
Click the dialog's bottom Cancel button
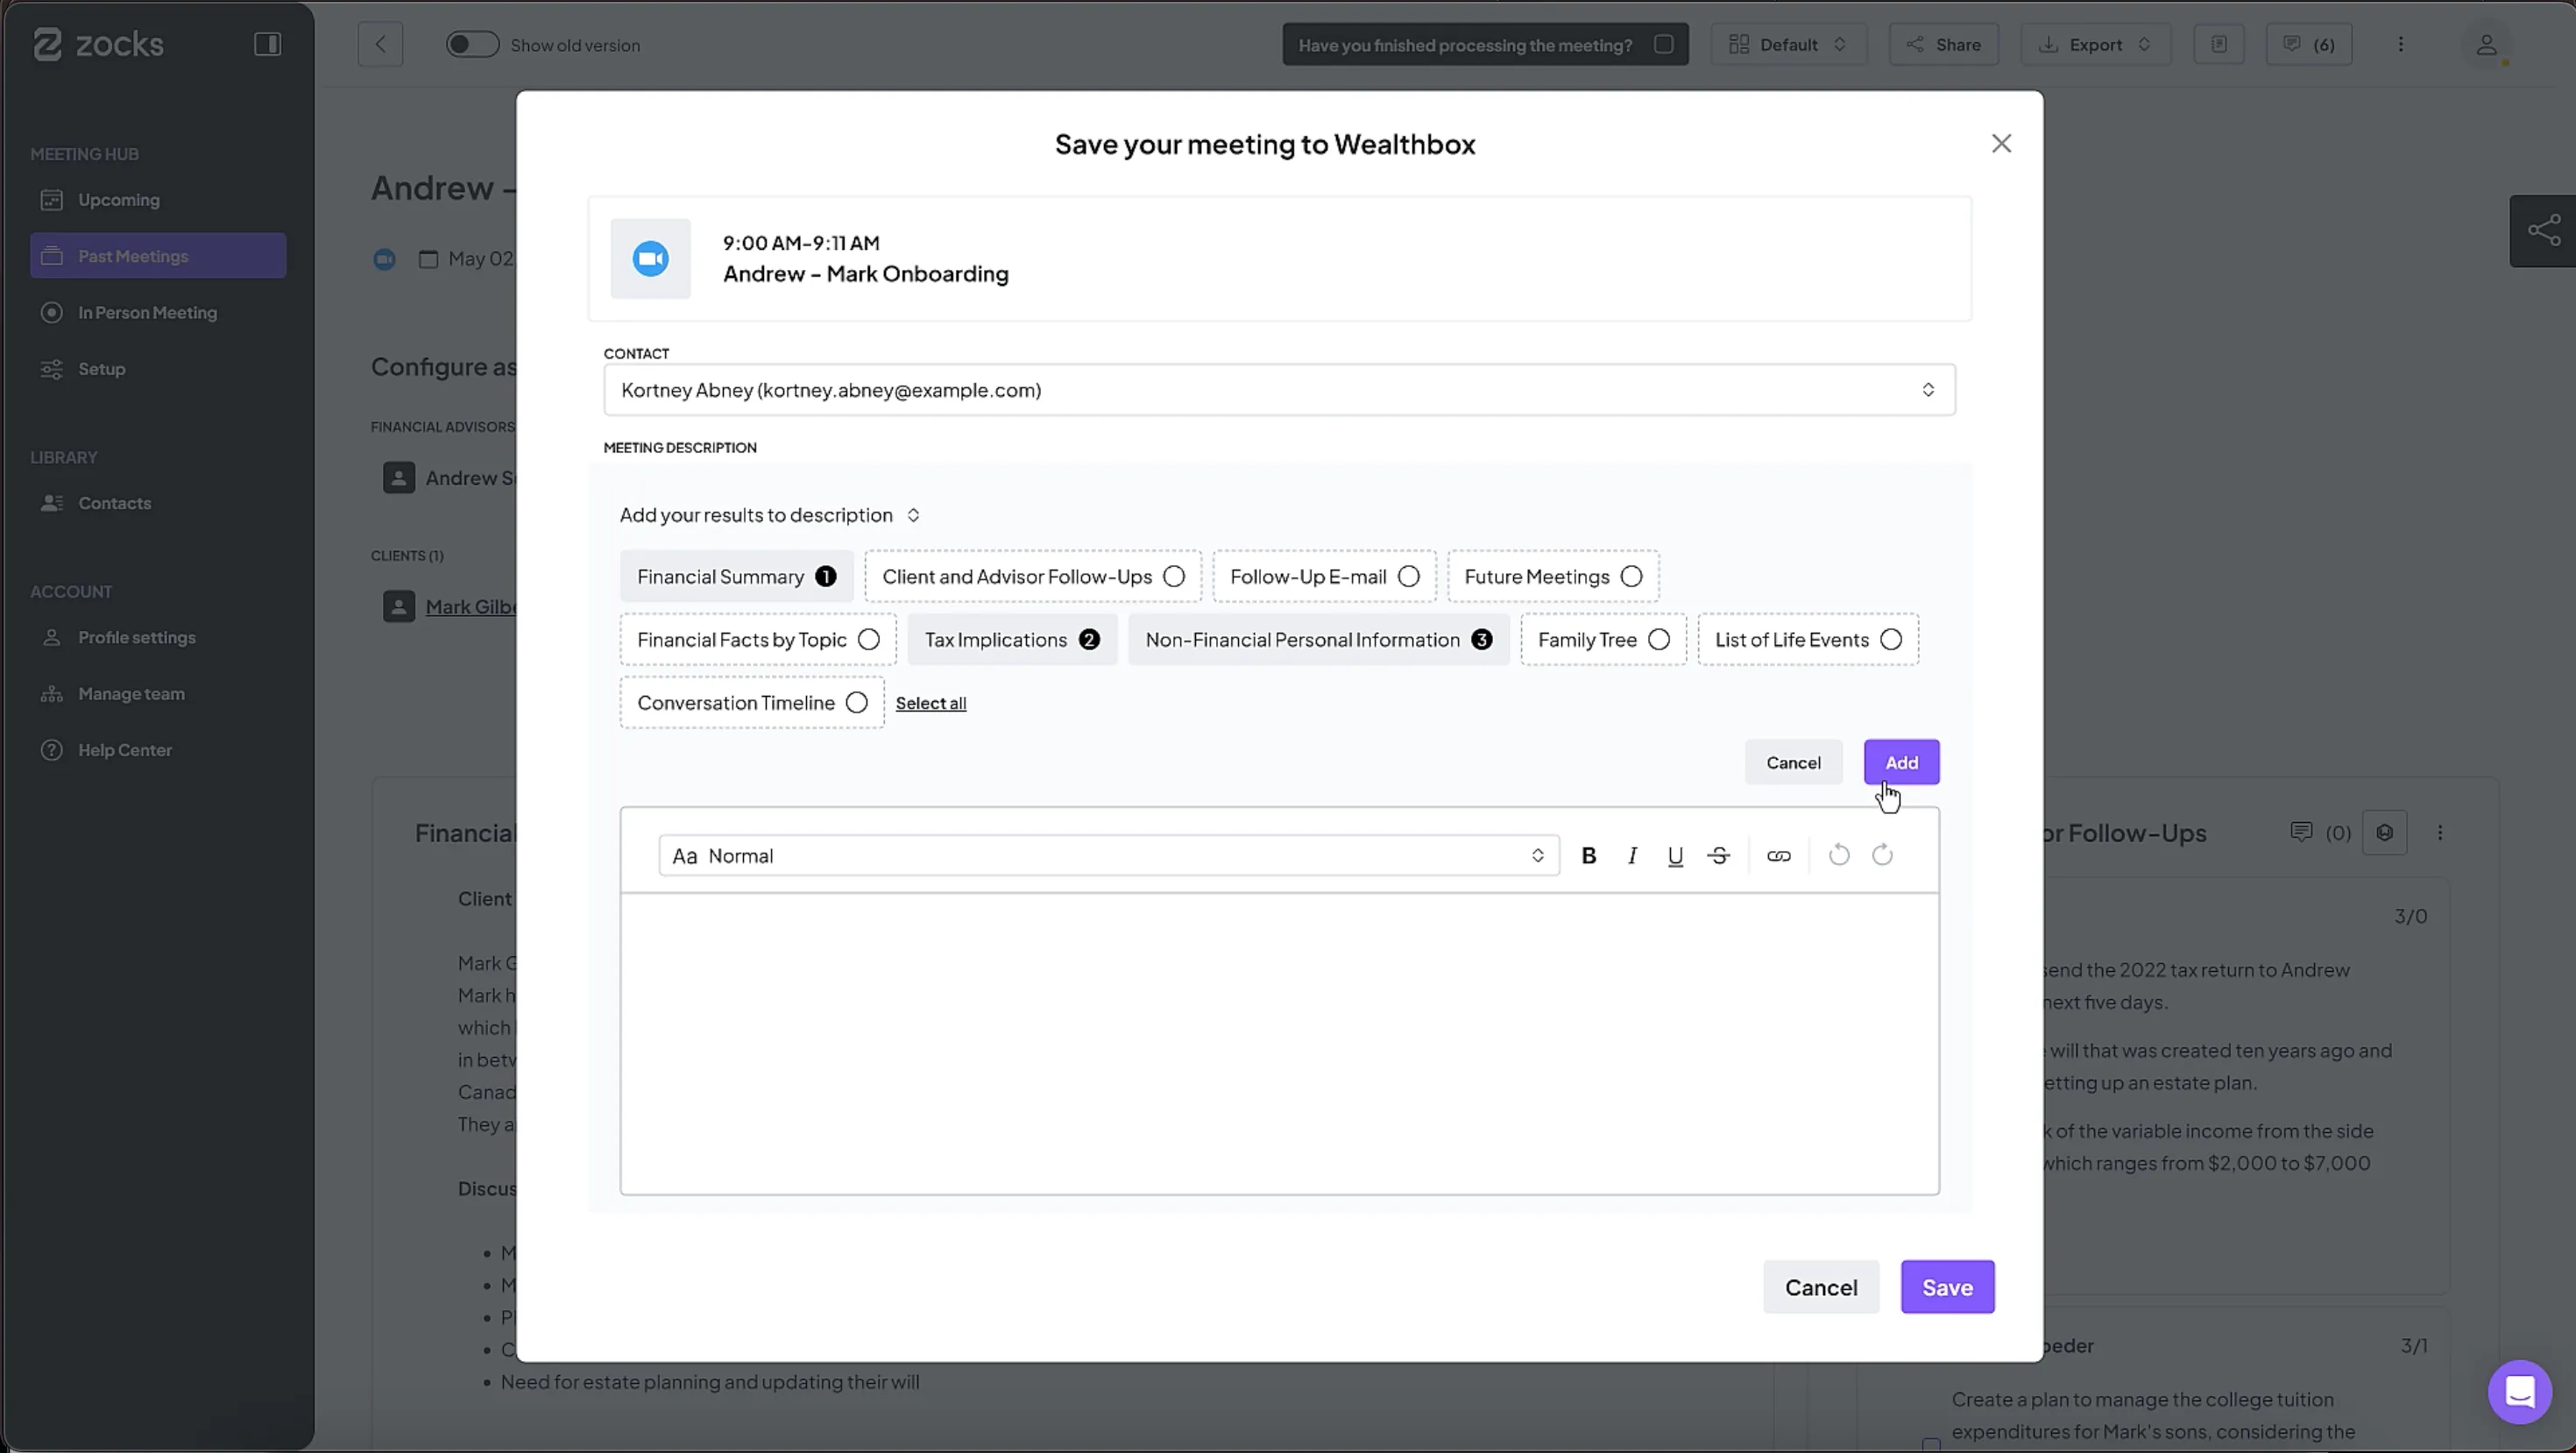pos(1821,1287)
